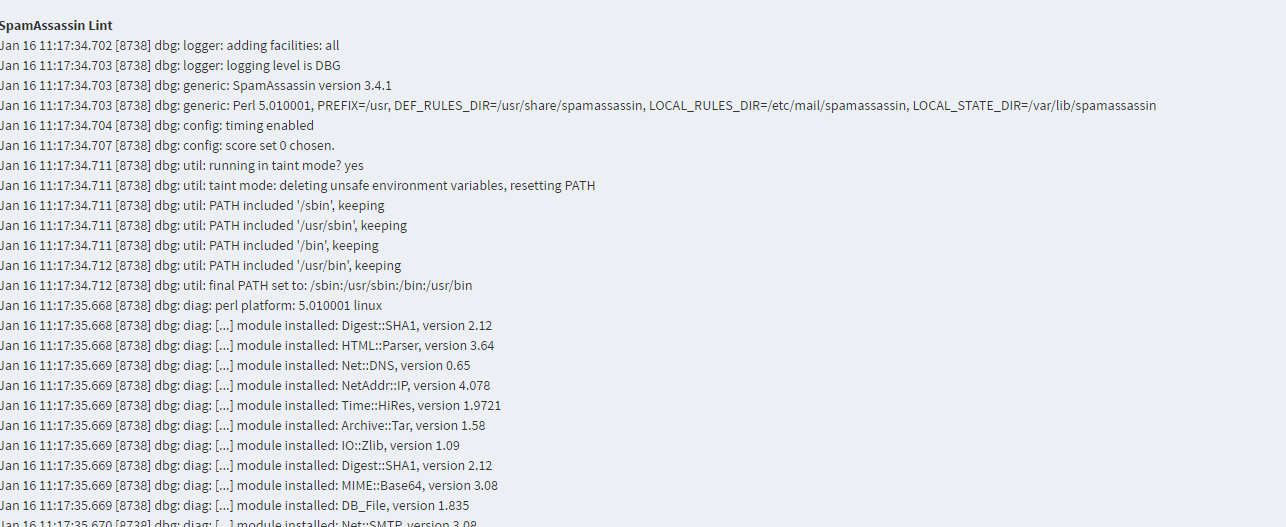
Task: Select the 'score set 0 chosen' line
Action: (x=167, y=145)
